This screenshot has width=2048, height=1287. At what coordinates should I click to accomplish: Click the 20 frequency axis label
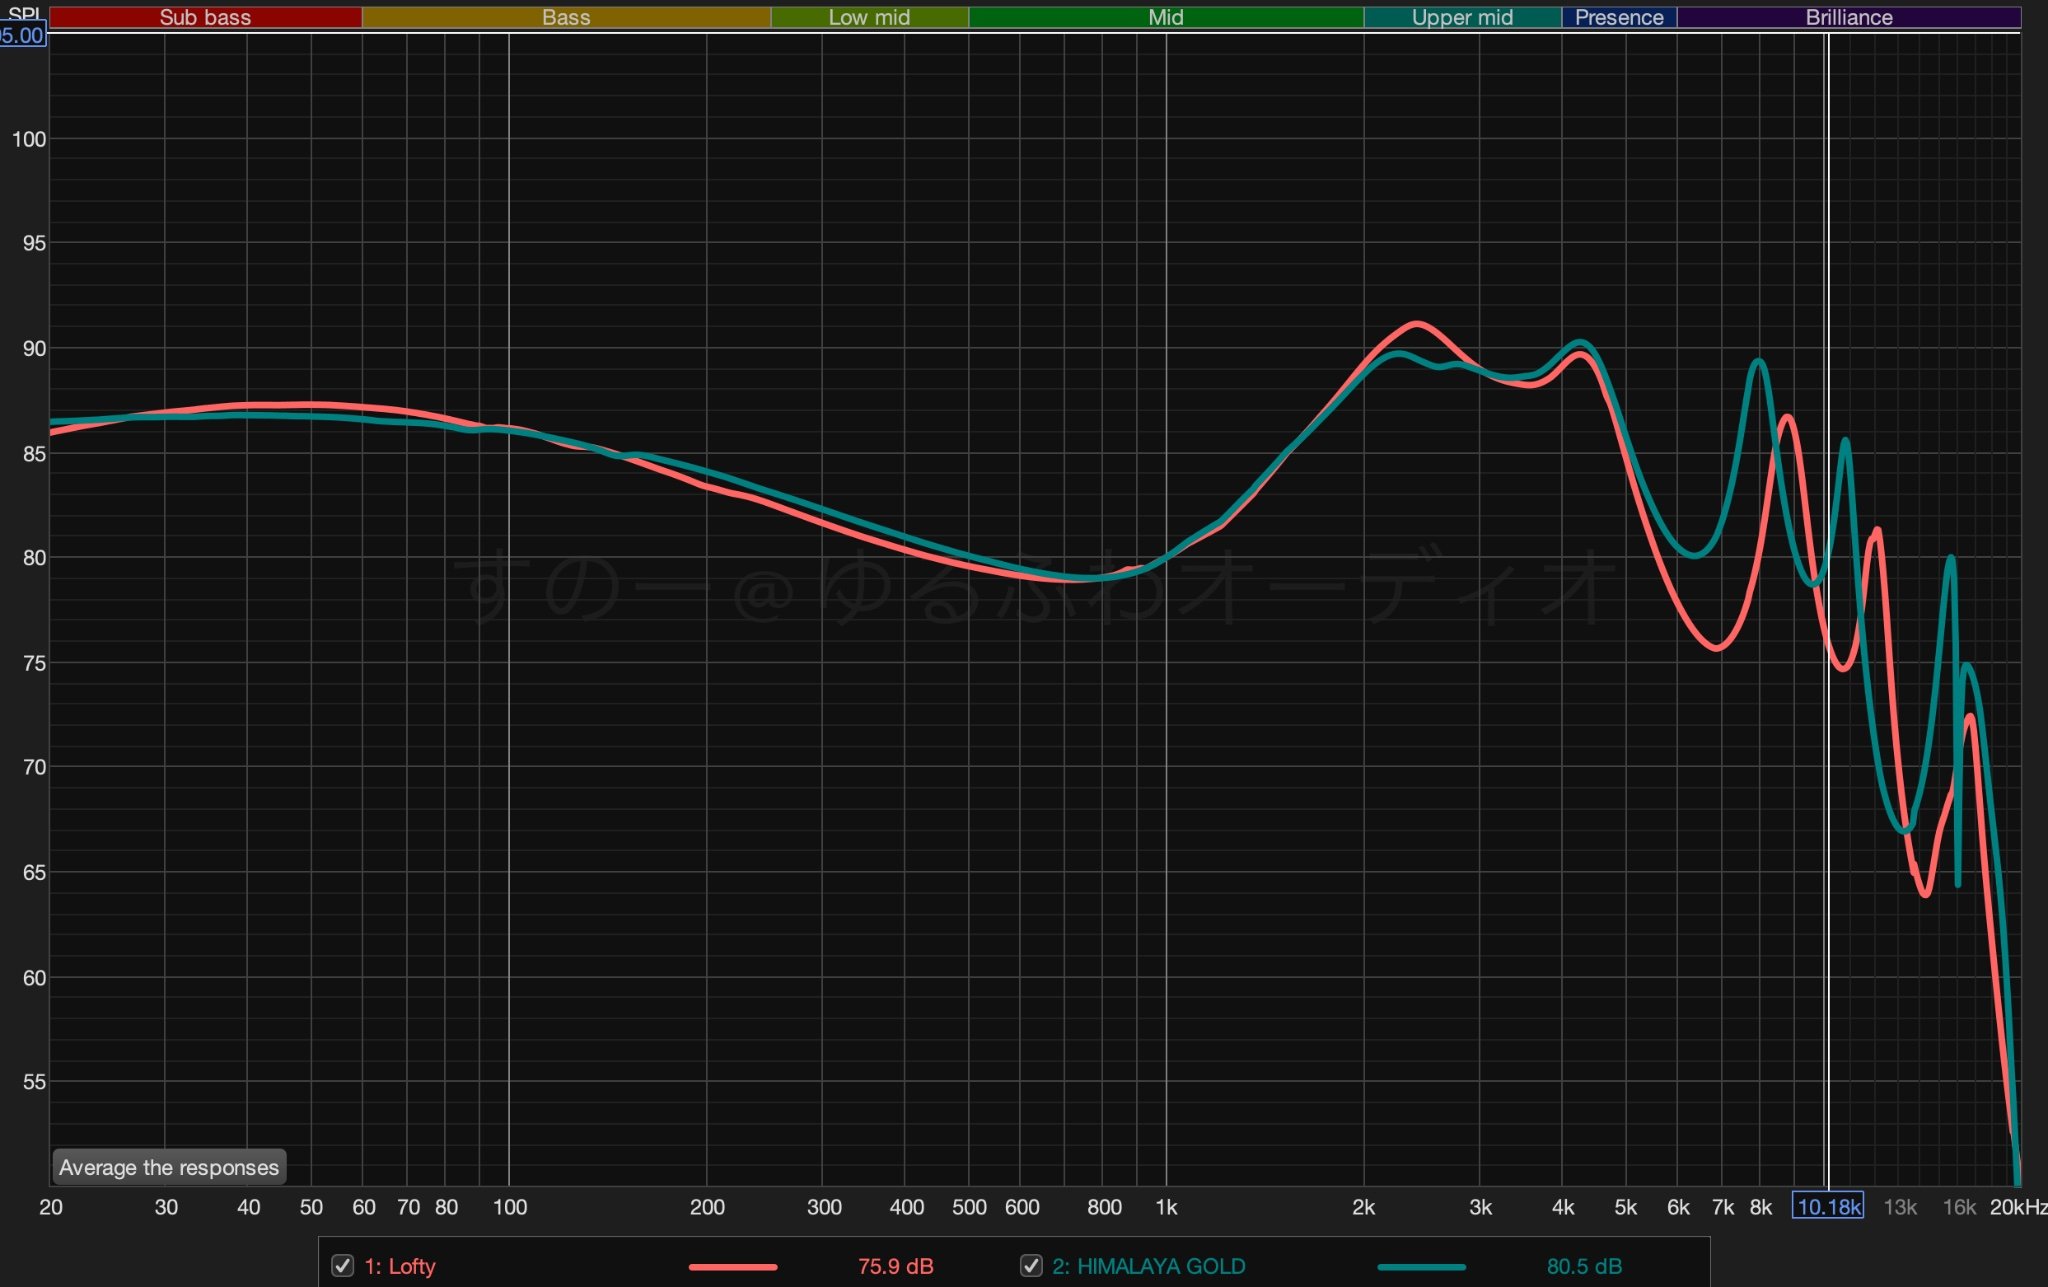click(51, 1207)
